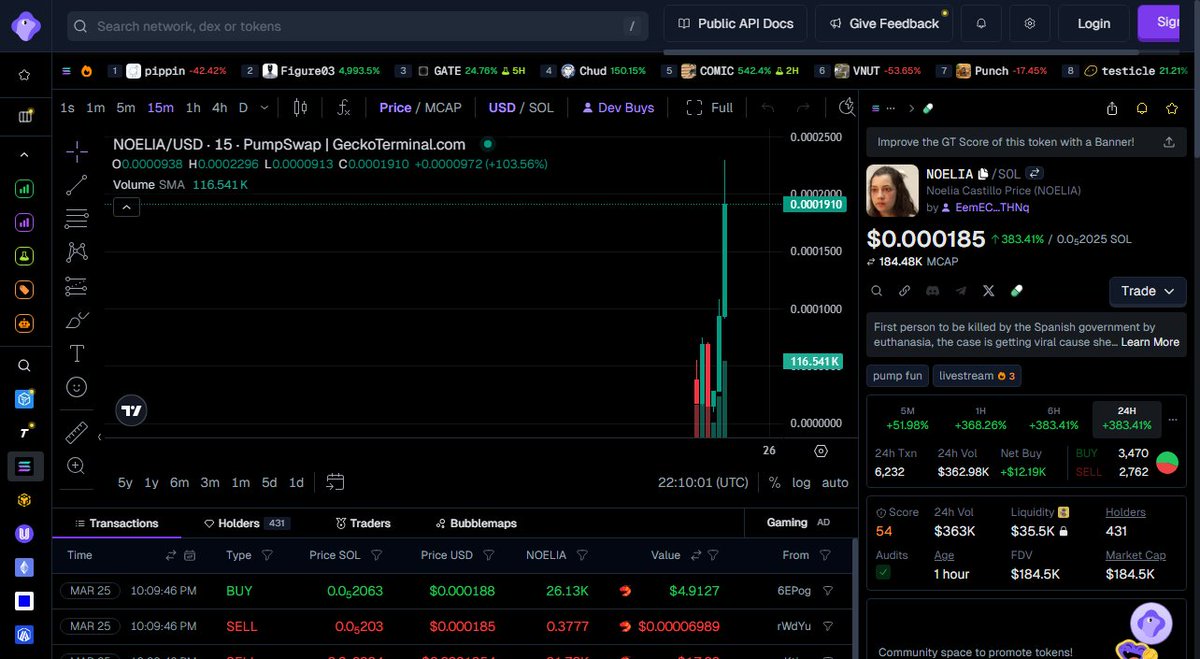Open the token's X (Twitter) link

tap(989, 291)
